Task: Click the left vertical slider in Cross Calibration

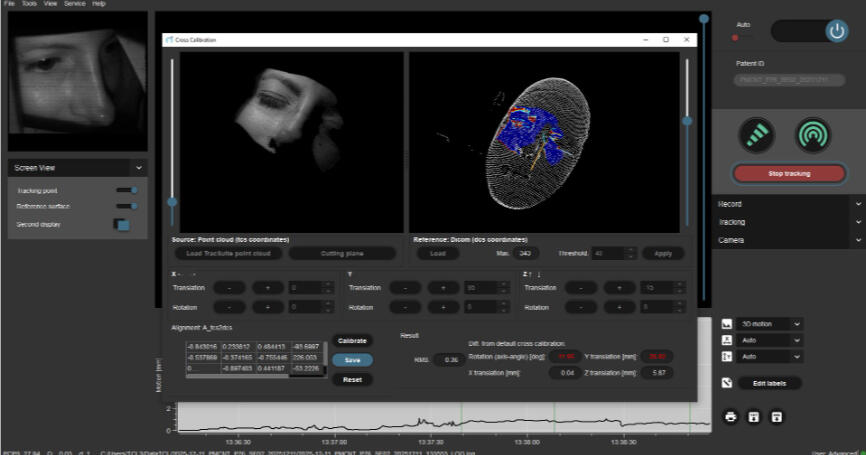Action: coord(173,201)
